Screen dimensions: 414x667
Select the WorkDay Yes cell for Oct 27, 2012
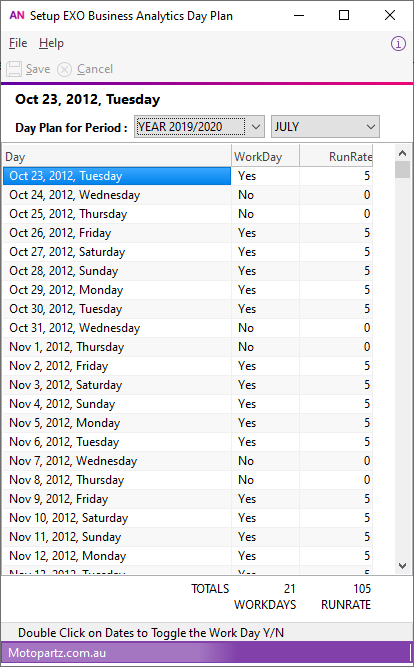pos(266,252)
